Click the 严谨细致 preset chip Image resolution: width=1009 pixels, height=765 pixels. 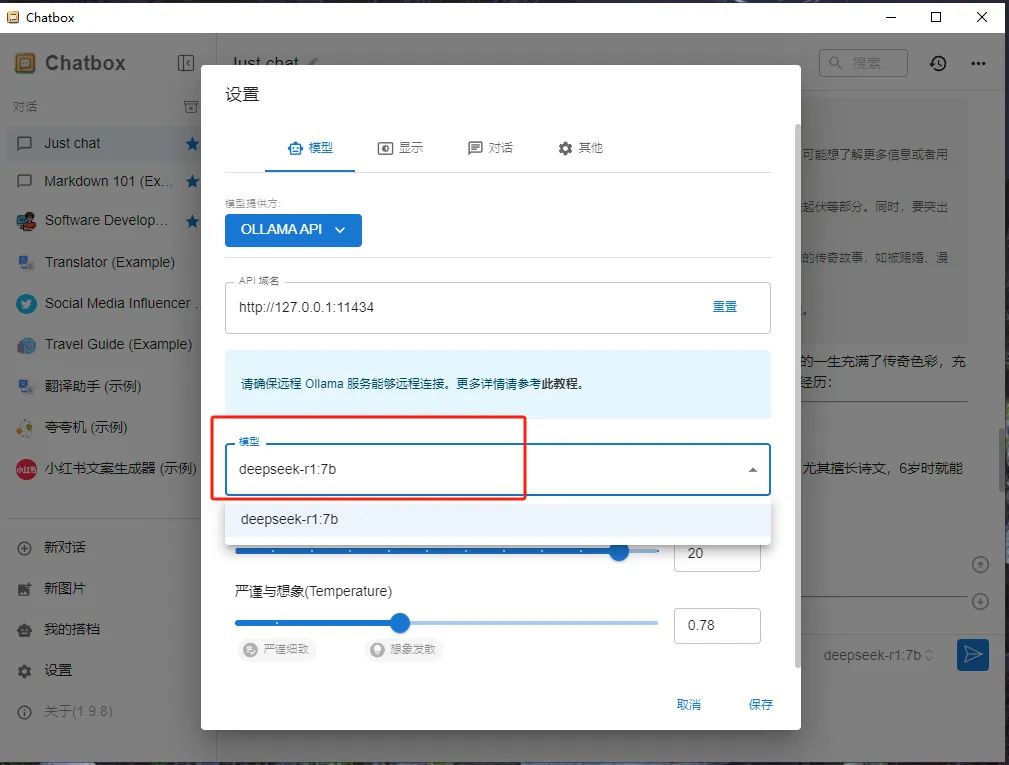pyautogui.click(x=277, y=649)
